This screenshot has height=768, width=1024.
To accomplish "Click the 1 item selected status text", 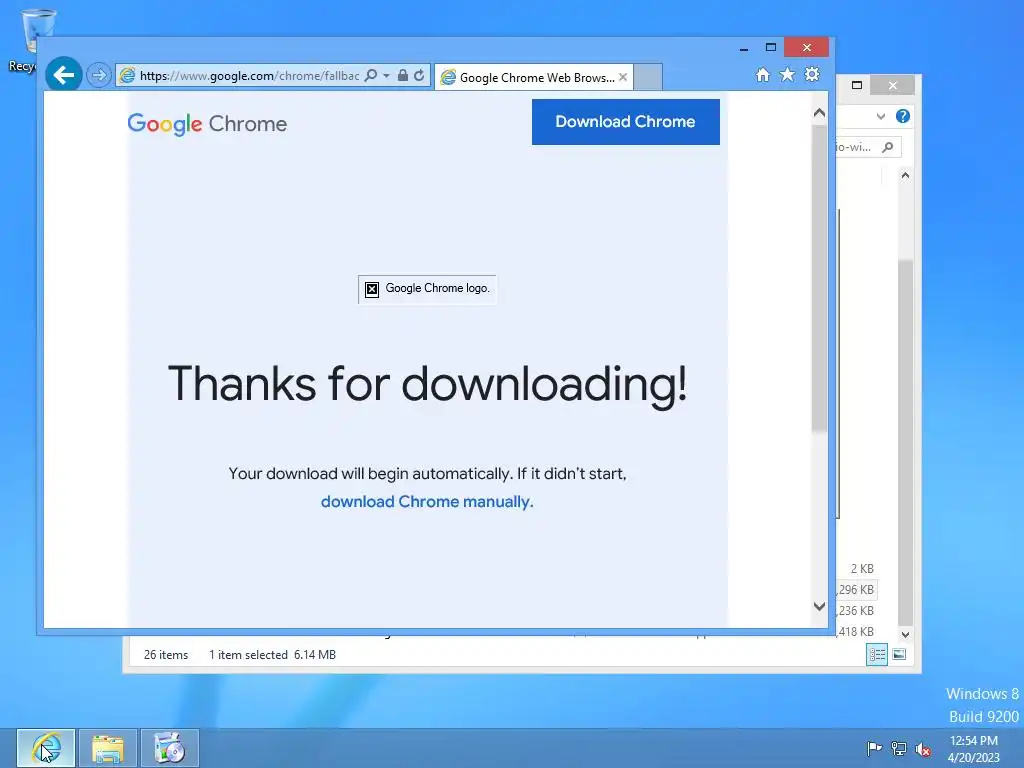I will click(248, 654).
